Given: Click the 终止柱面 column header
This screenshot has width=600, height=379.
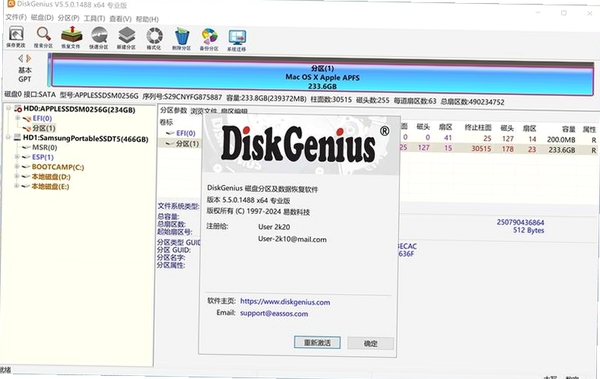Looking at the screenshot, I should pos(478,127).
